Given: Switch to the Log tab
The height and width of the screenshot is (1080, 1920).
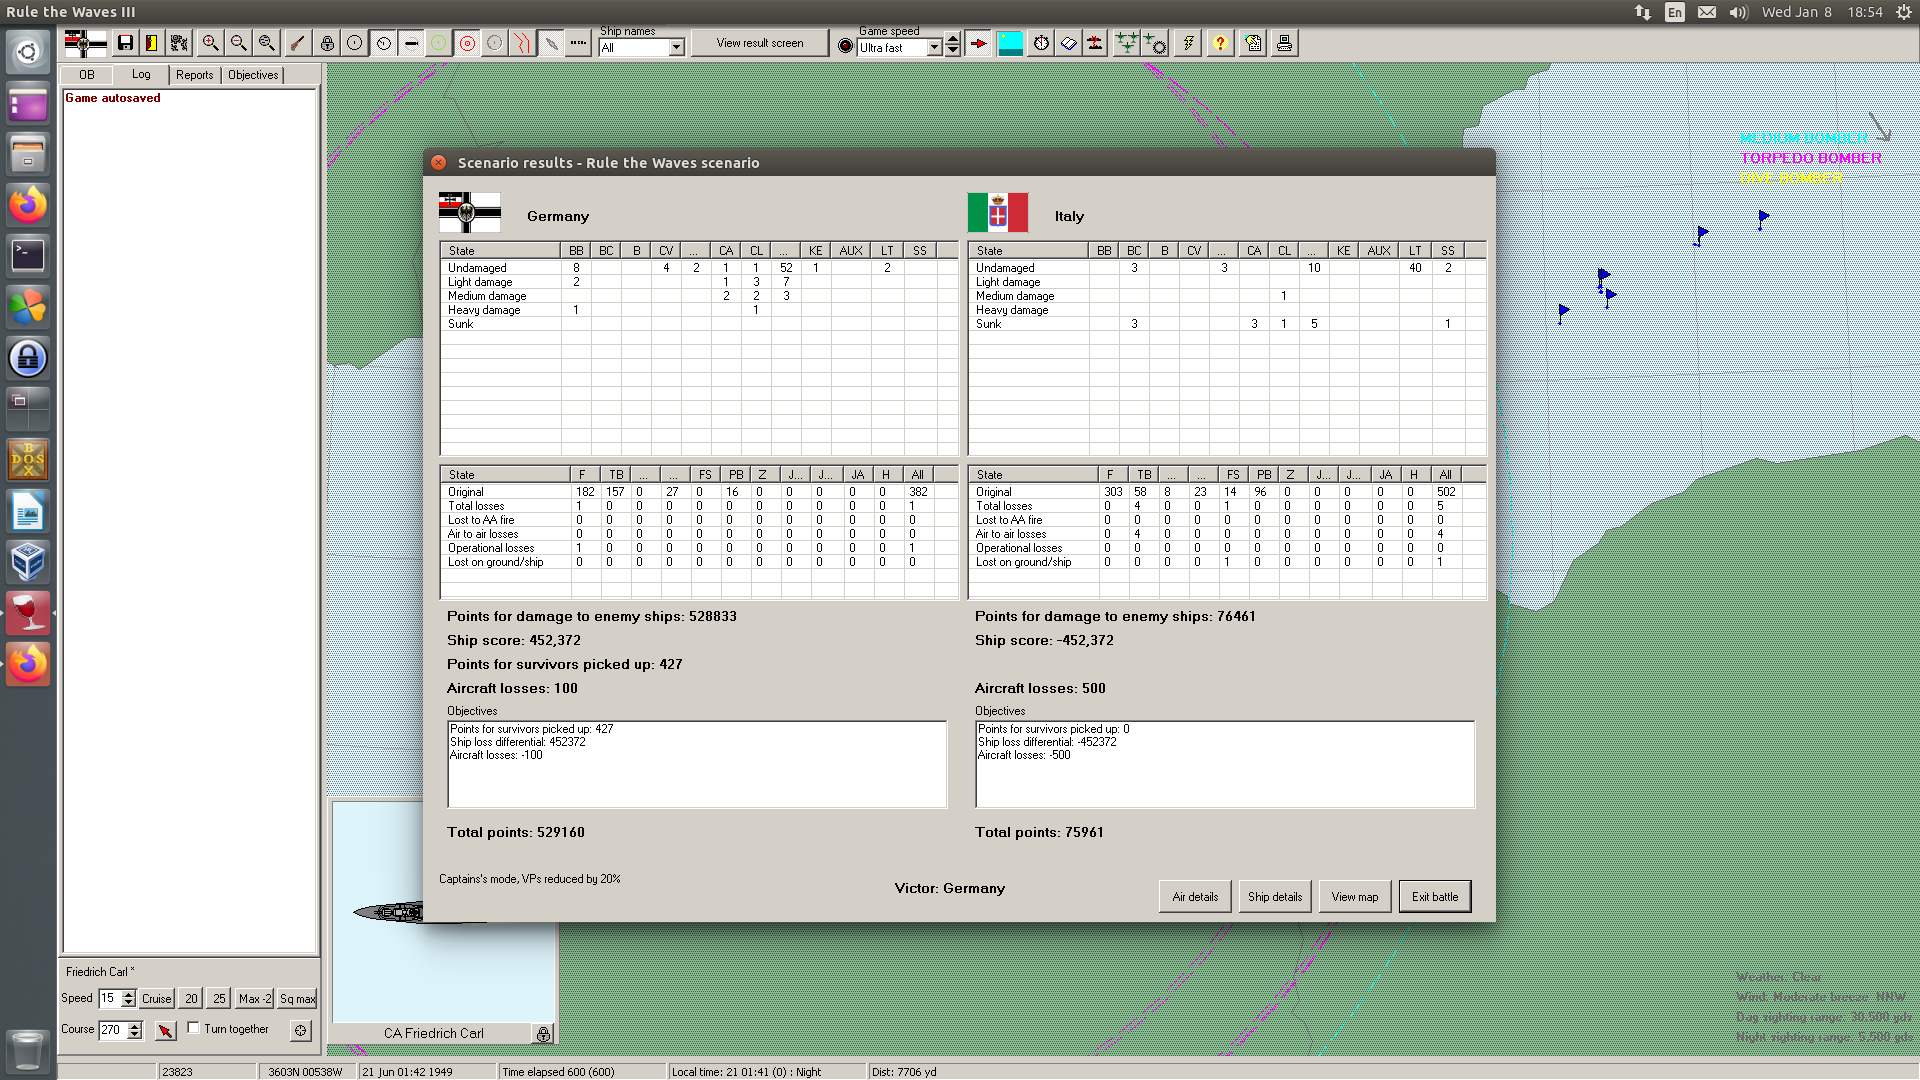Looking at the screenshot, I should [x=141, y=75].
